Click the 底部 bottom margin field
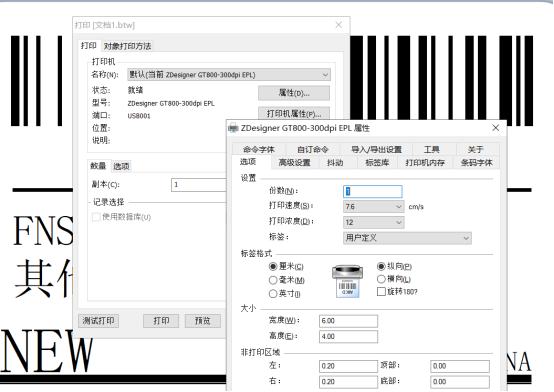The image size is (554, 392). pyautogui.click(x=460, y=382)
